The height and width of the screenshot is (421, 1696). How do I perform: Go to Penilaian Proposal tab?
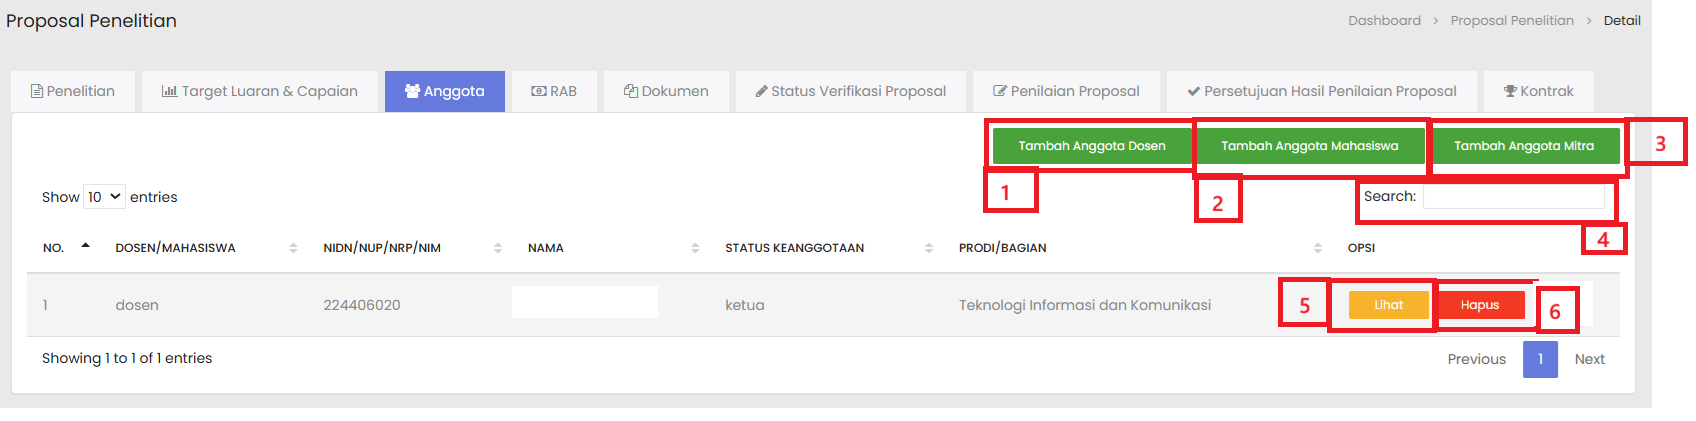[x=1066, y=91]
